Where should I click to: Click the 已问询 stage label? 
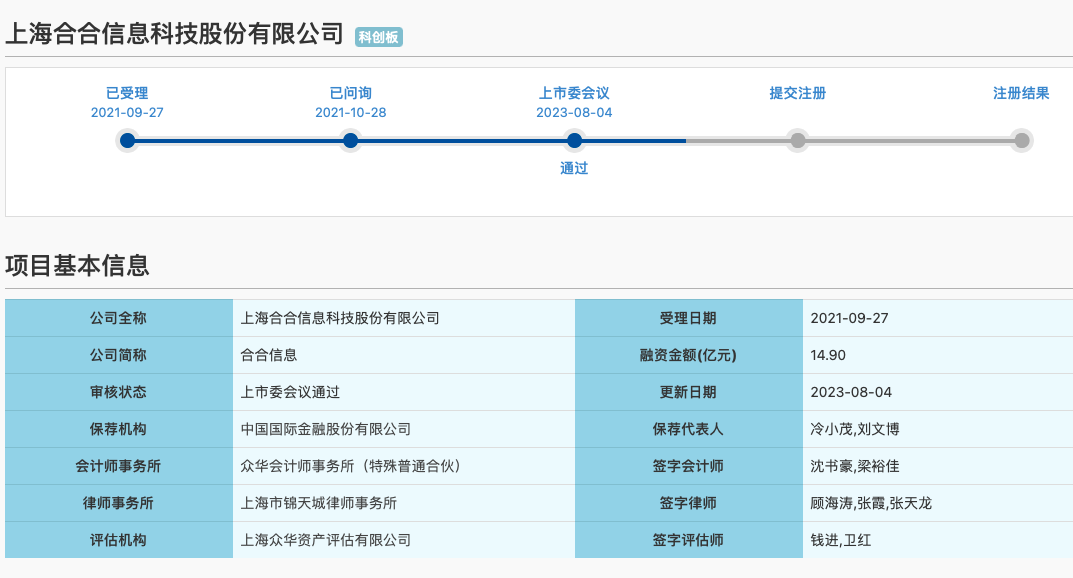(350, 93)
